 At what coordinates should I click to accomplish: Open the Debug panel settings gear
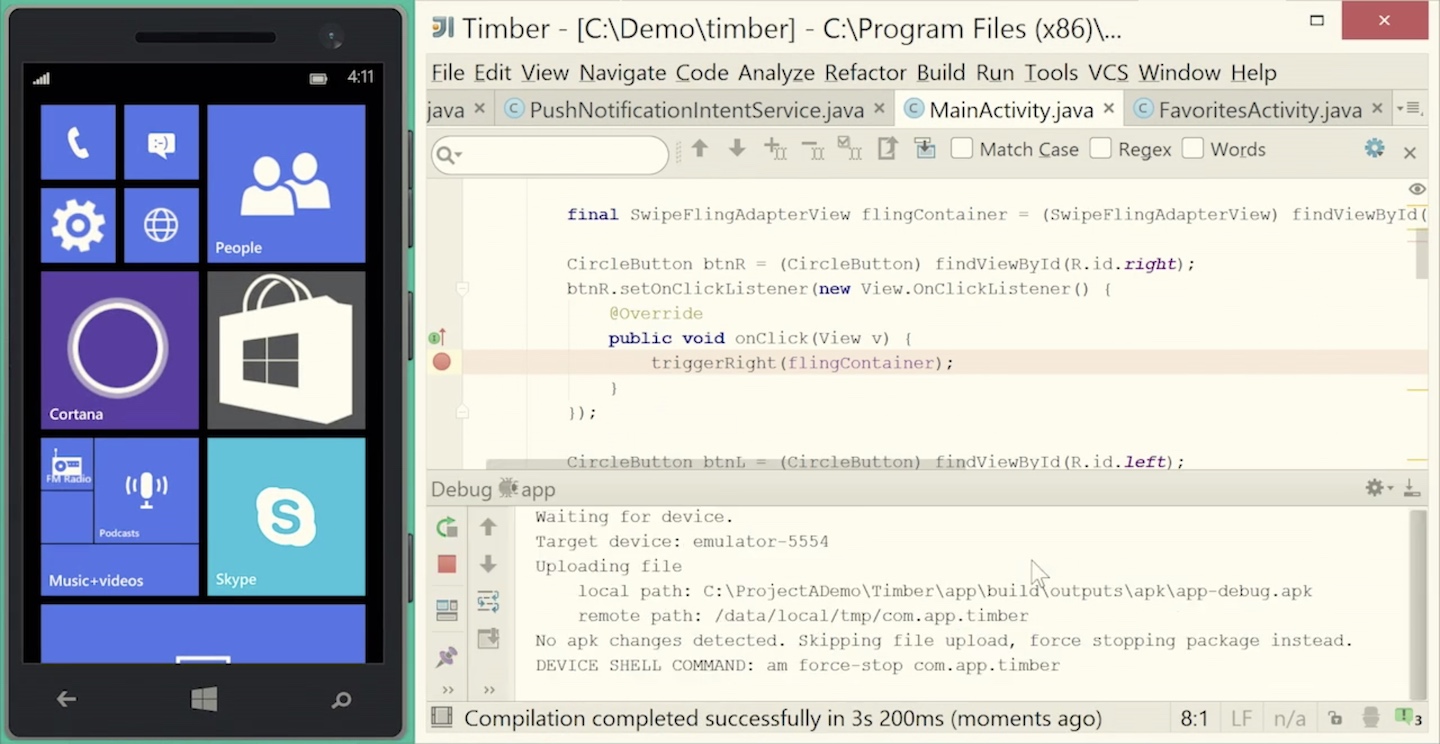[1373, 487]
